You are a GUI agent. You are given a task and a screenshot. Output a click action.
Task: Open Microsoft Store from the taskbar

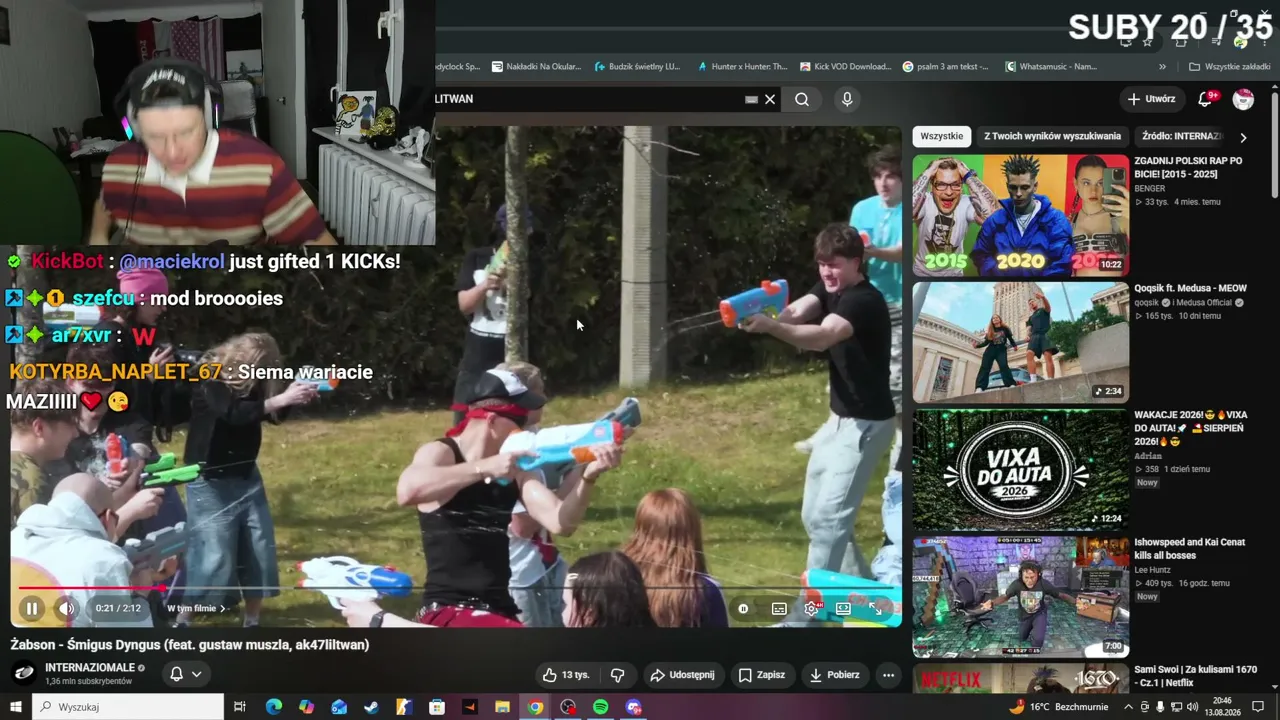click(437, 707)
